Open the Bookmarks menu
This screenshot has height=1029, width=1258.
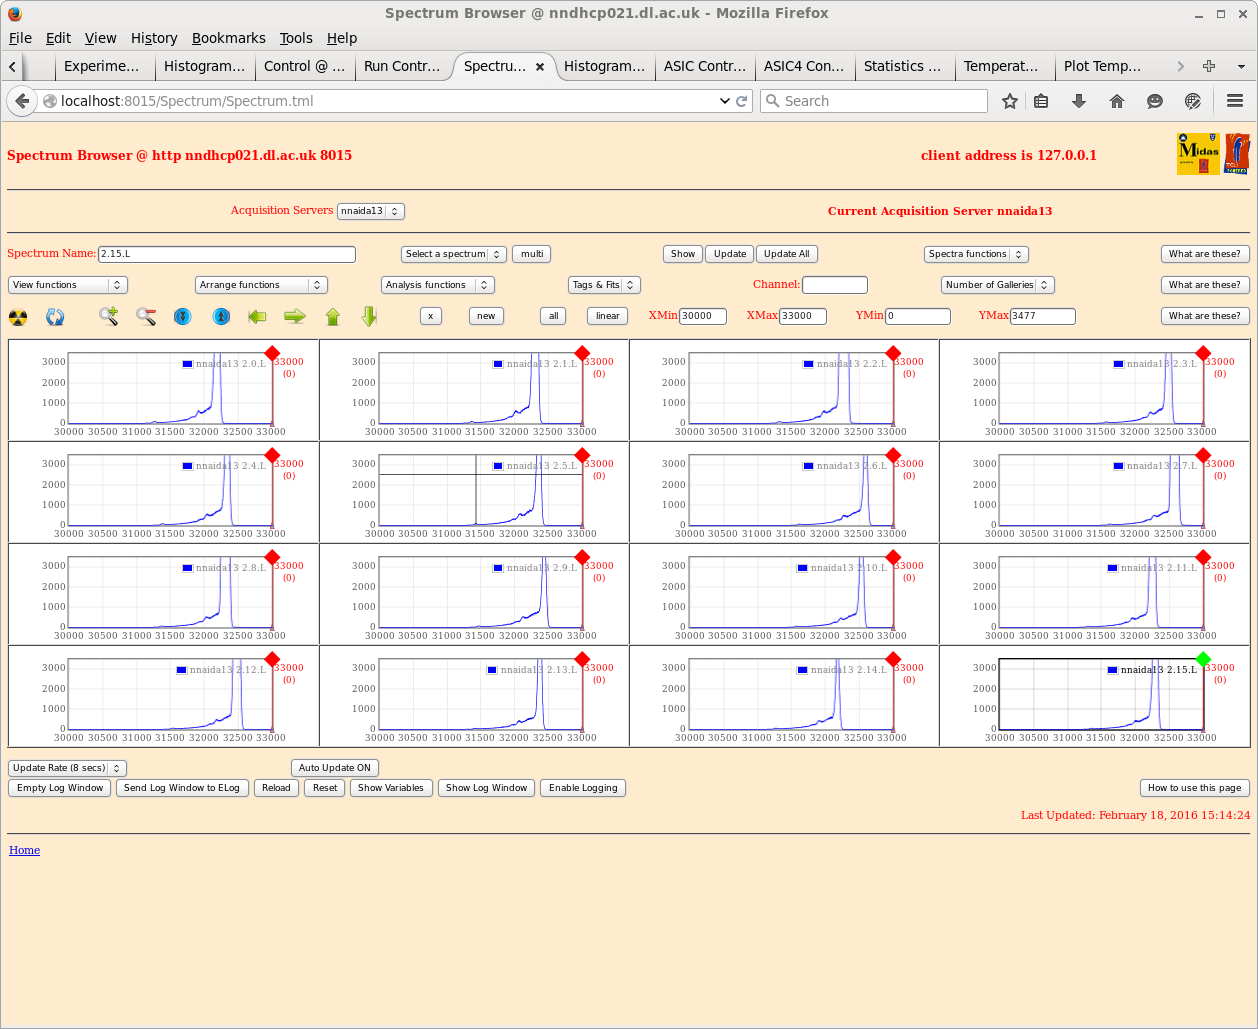(x=228, y=38)
